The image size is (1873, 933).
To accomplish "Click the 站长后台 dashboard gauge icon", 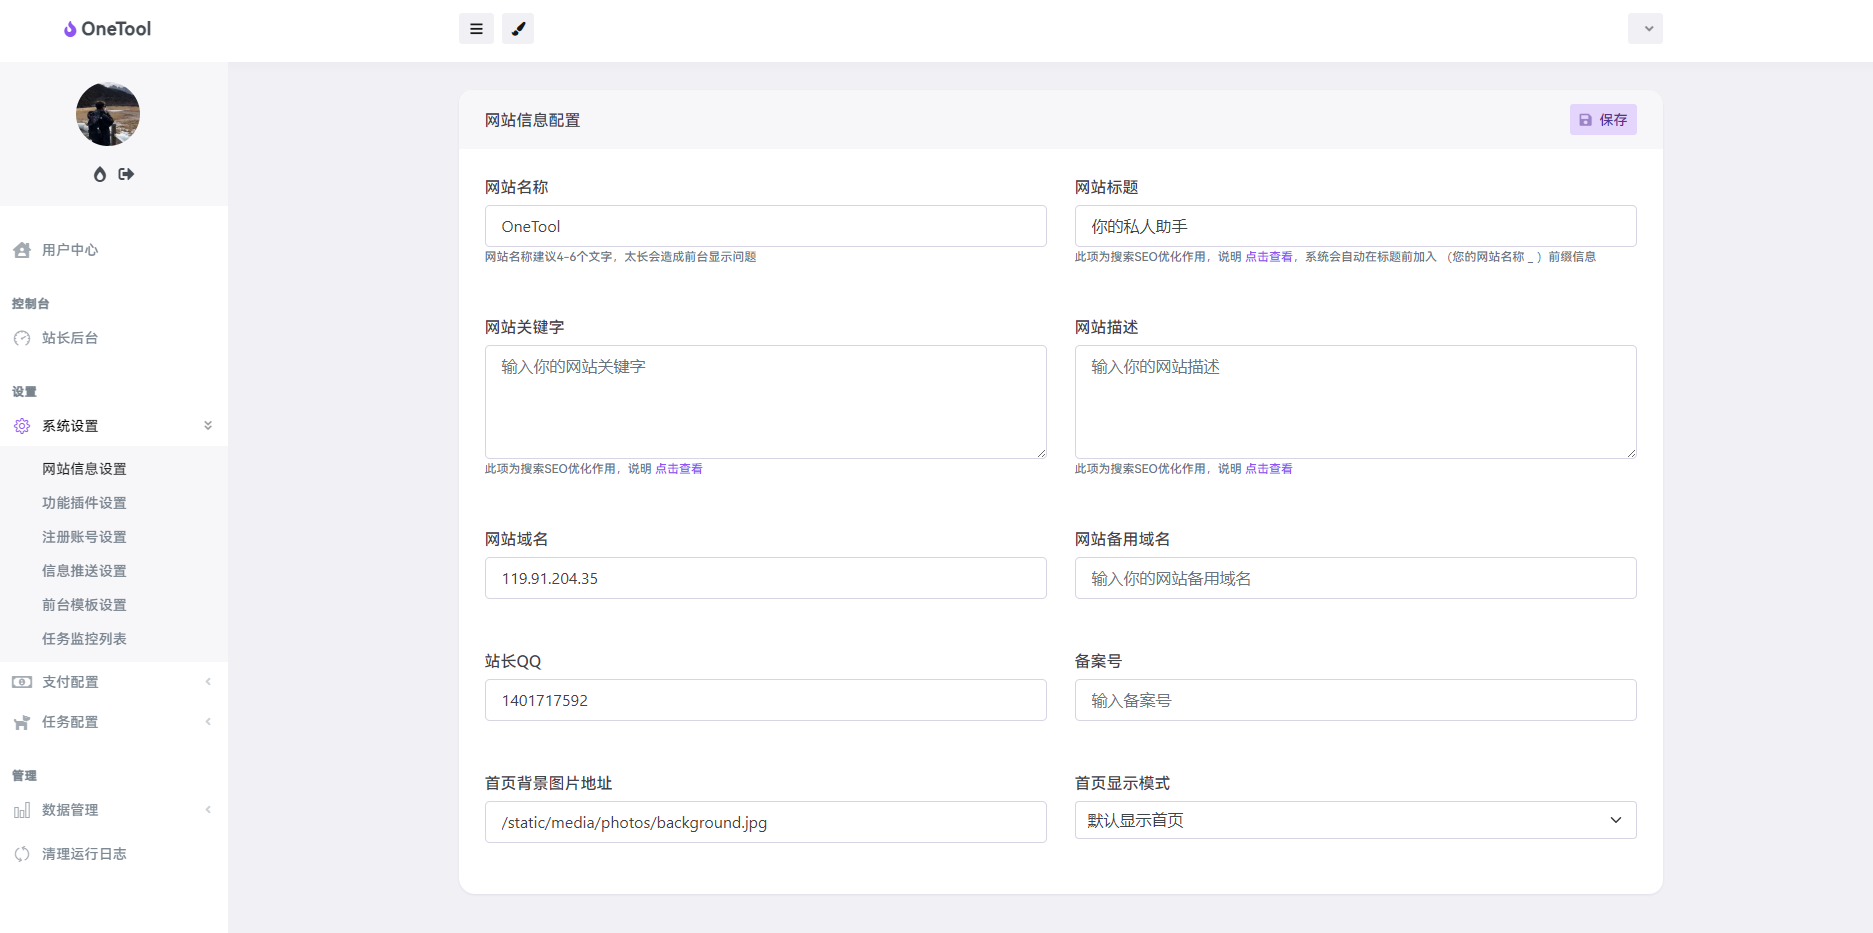I will (x=22, y=338).
